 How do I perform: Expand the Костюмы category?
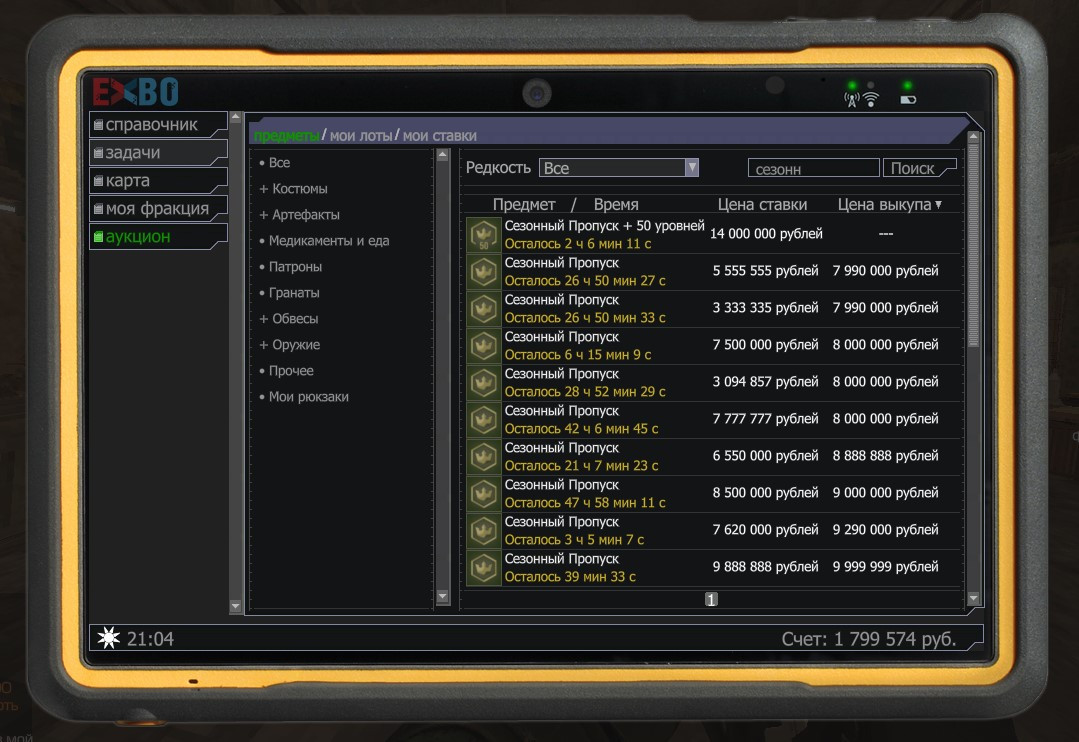[x=293, y=189]
